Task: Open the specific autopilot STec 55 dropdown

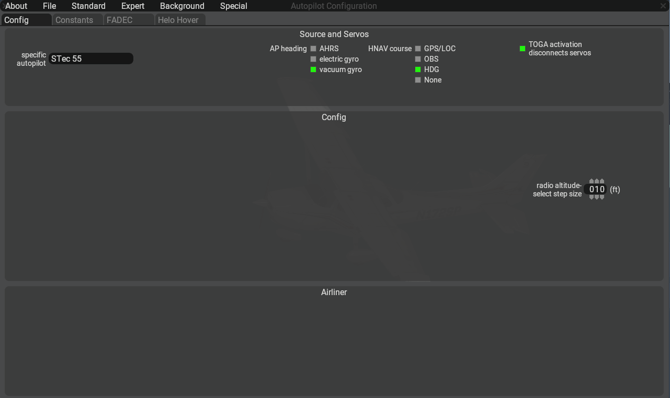Action: pyautogui.click(x=91, y=59)
